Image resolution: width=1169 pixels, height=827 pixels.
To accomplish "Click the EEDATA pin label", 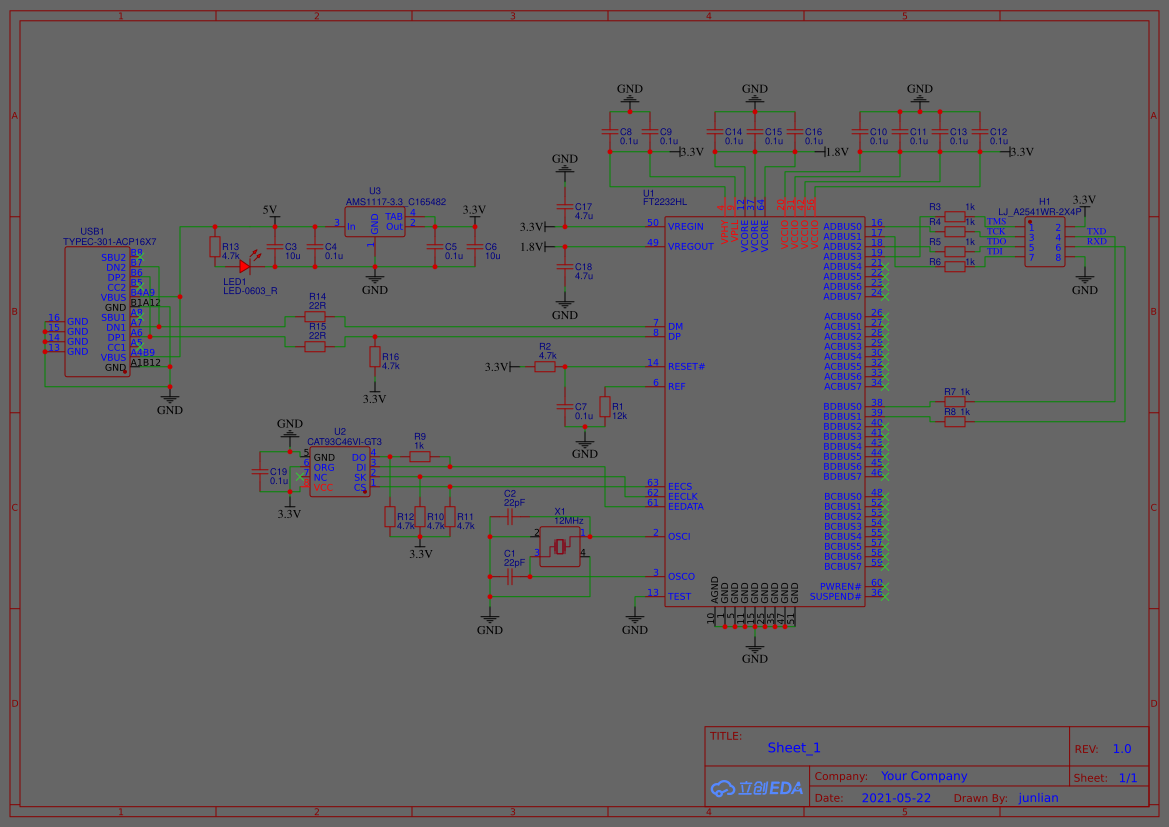I will (685, 506).
